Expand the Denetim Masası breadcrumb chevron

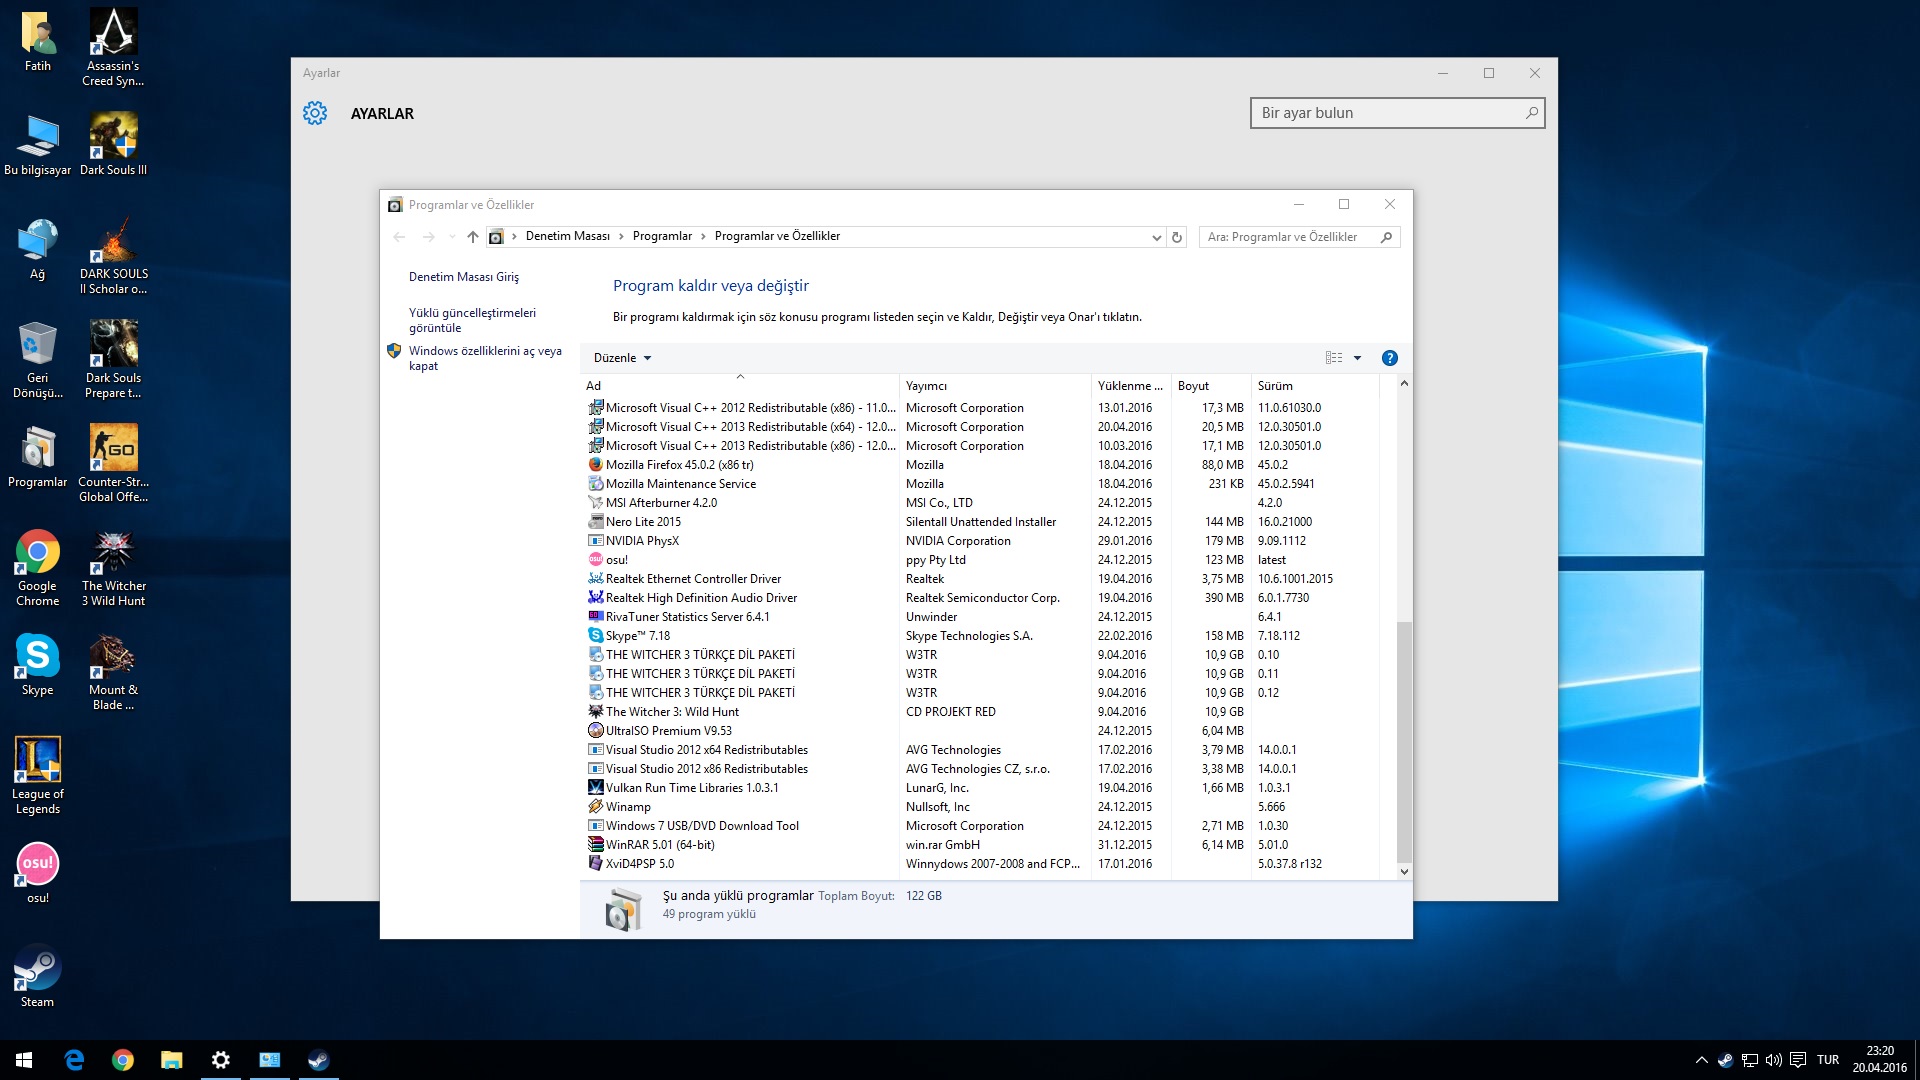pyautogui.click(x=621, y=236)
